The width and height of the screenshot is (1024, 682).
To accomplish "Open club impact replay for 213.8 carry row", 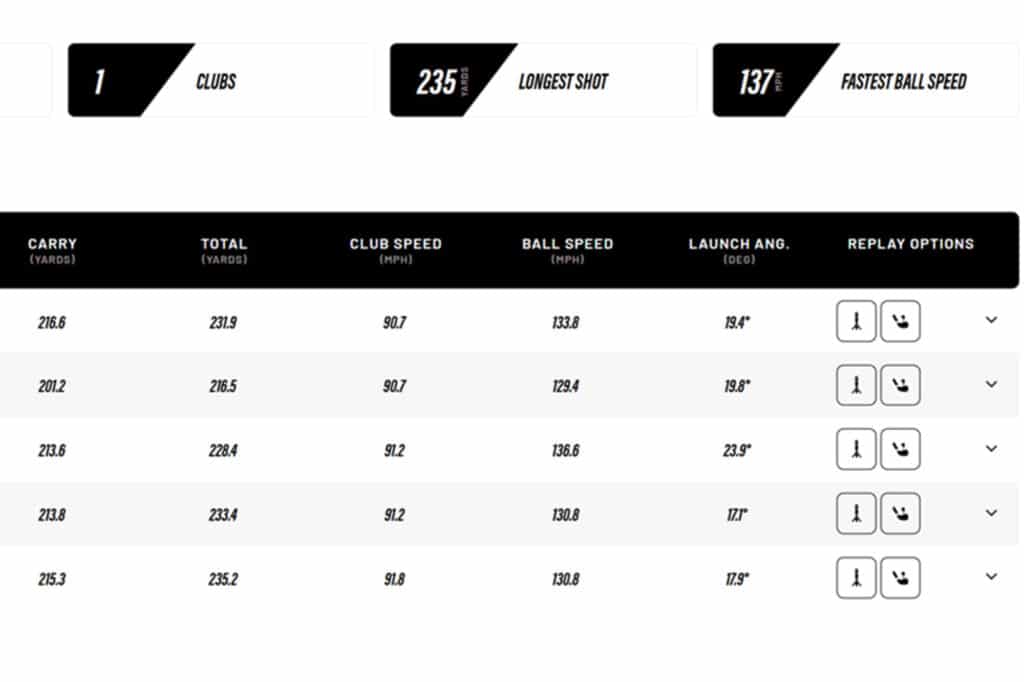I will point(900,513).
